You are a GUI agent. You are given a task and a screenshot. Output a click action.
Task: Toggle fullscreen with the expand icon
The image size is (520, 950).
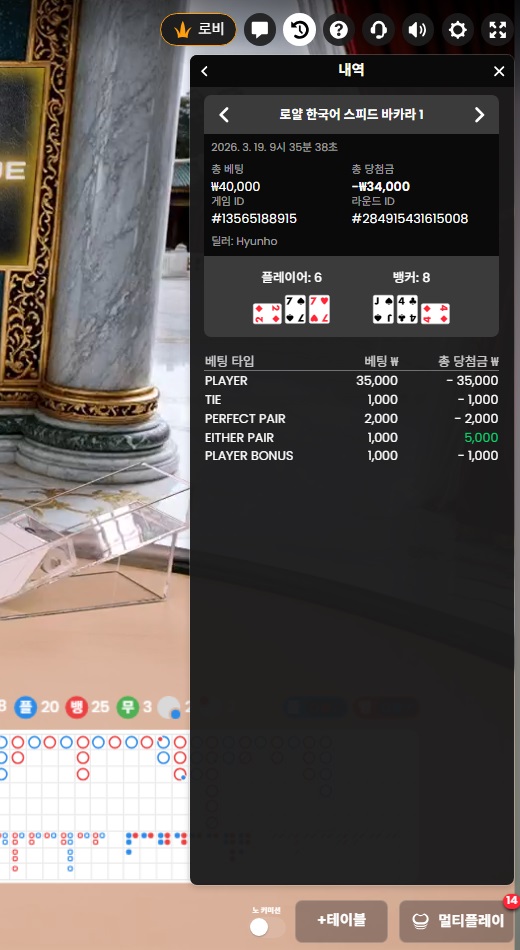pyautogui.click(x=497, y=29)
